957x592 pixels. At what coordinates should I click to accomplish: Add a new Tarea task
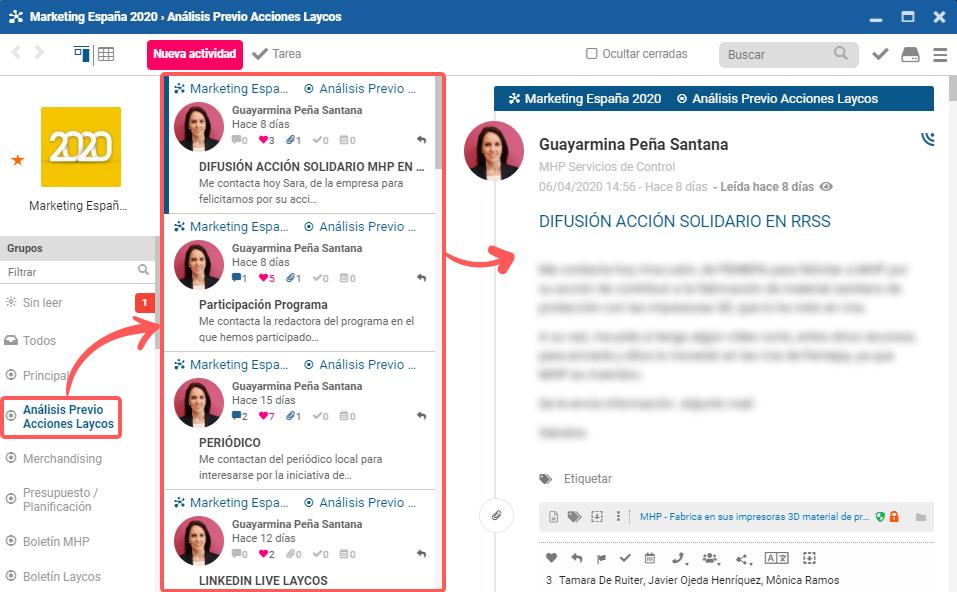point(277,54)
